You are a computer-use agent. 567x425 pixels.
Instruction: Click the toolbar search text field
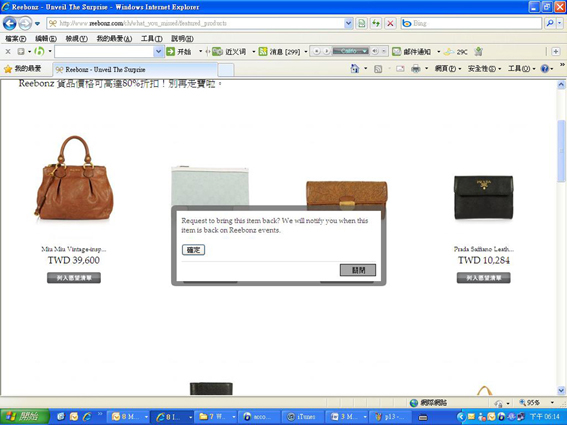[x=104, y=52]
